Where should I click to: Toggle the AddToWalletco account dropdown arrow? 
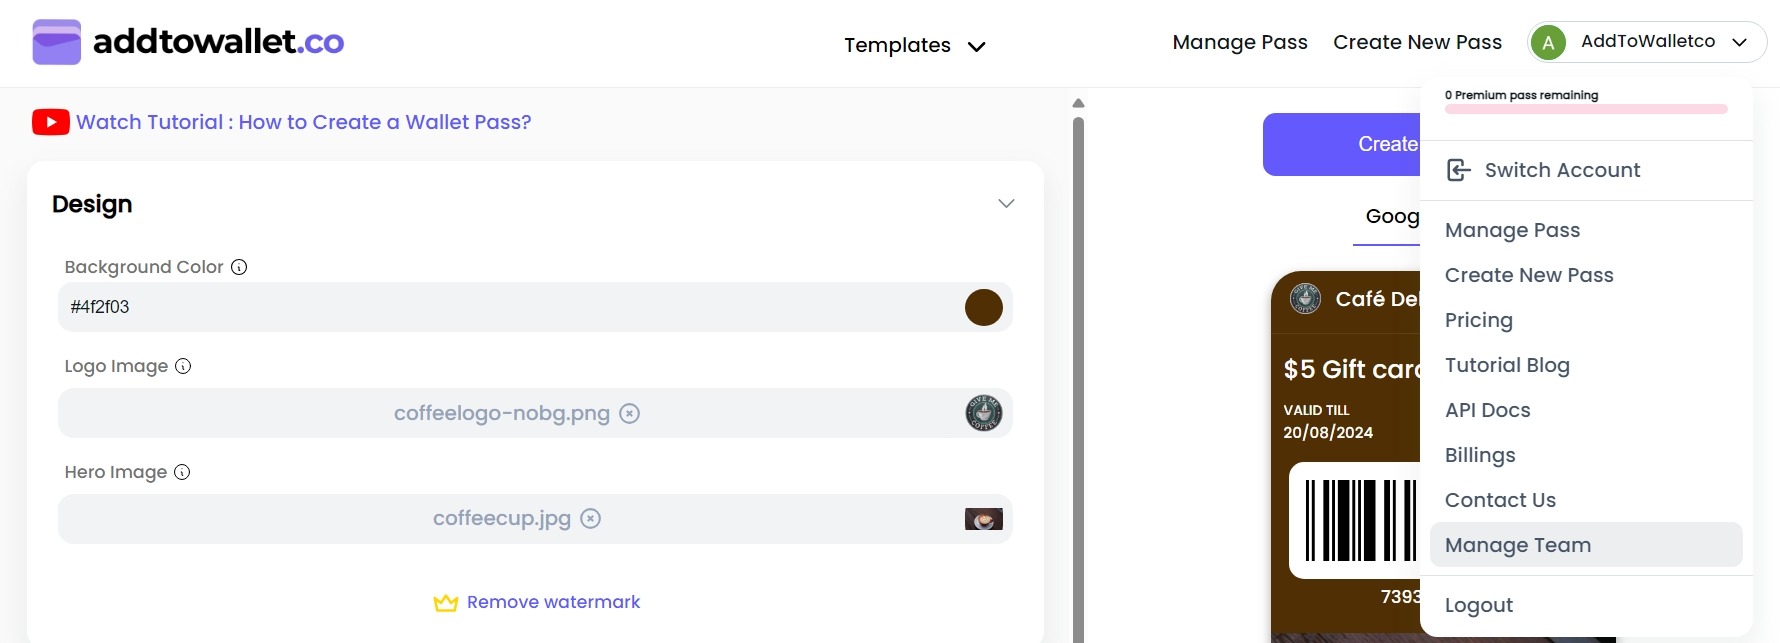coord(1740,42)
